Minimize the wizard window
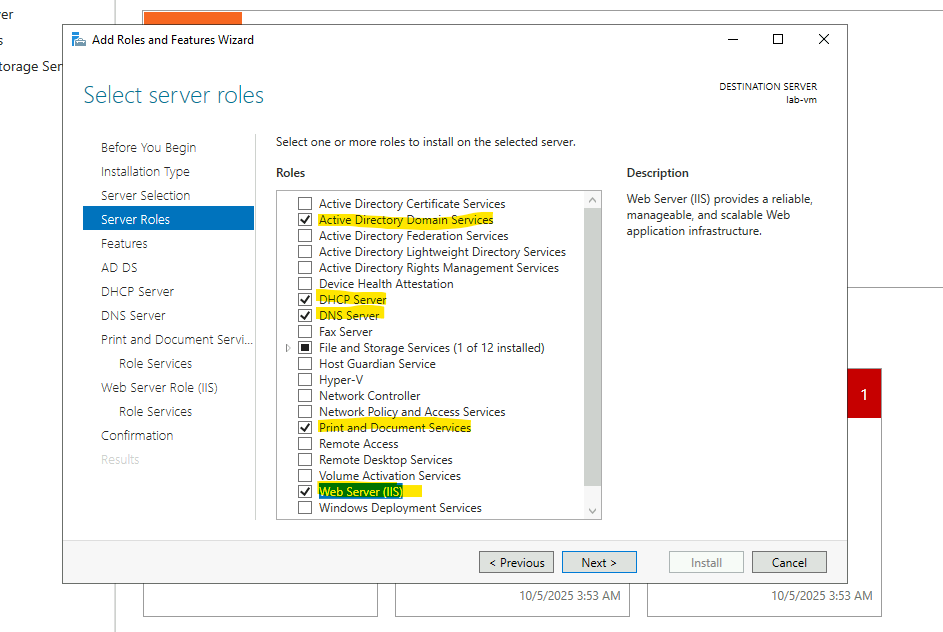The height and width of the screenshot is (632, 943). (733, 40)
